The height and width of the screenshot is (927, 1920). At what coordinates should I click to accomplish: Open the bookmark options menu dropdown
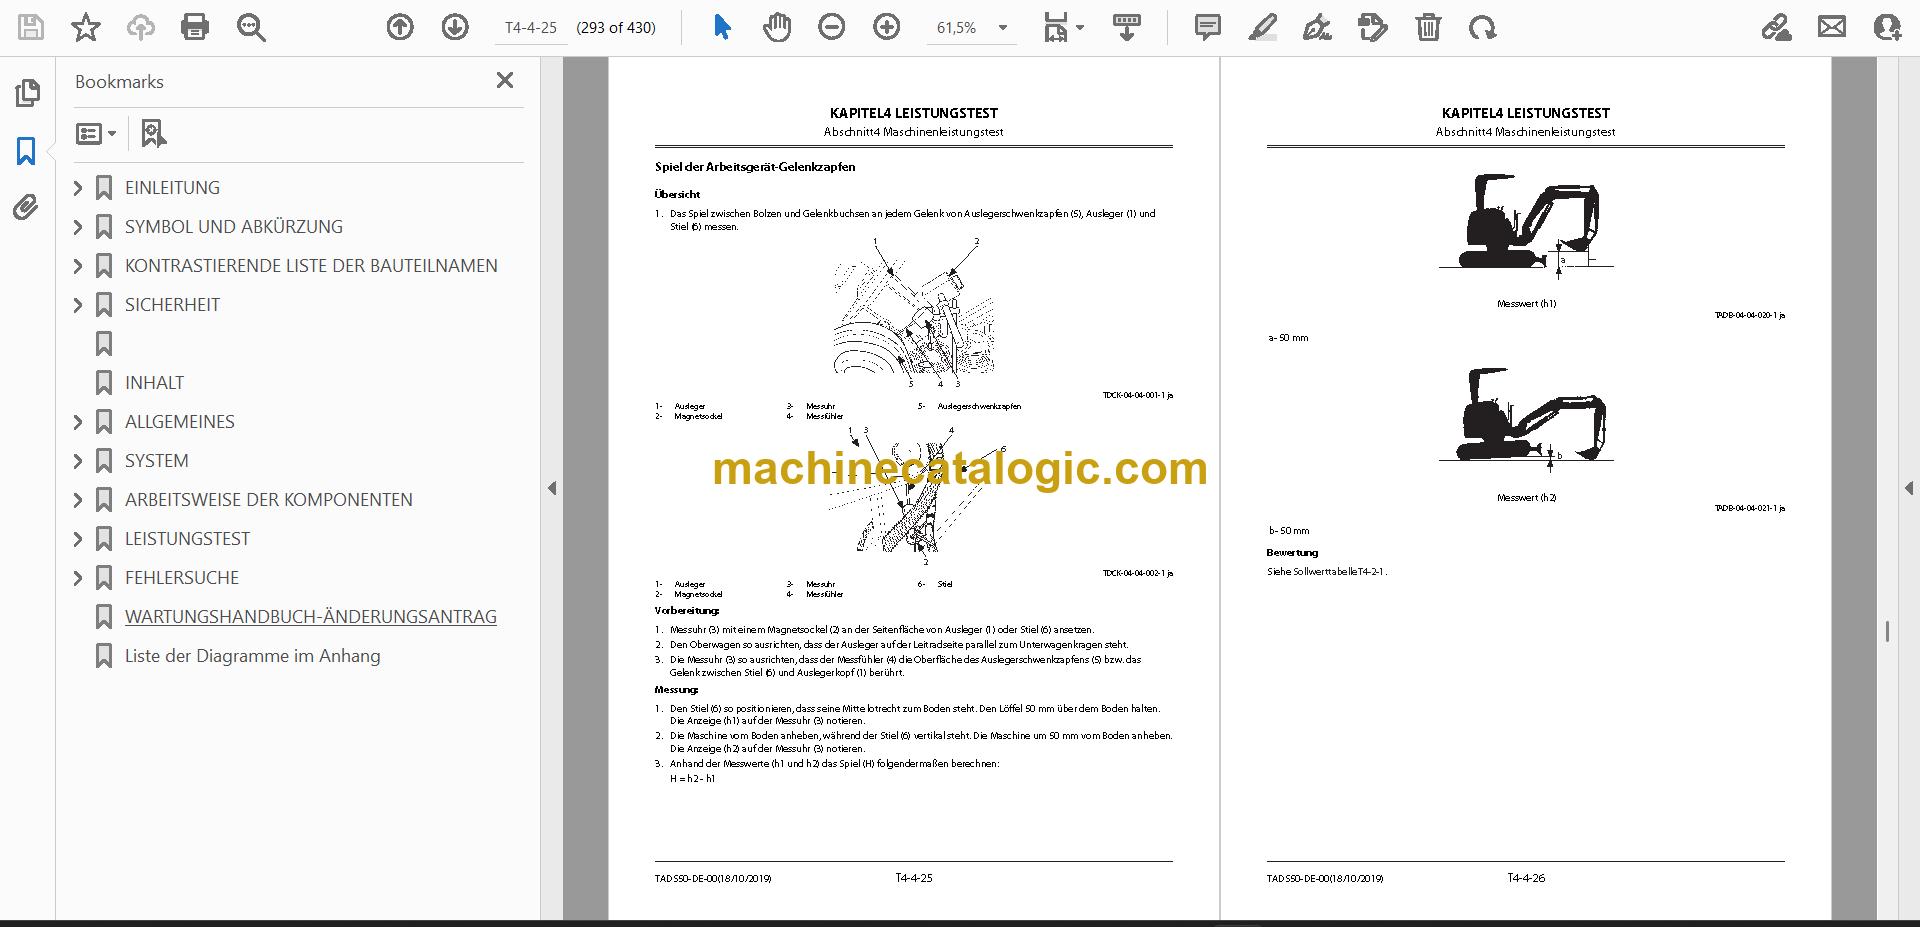97,133
